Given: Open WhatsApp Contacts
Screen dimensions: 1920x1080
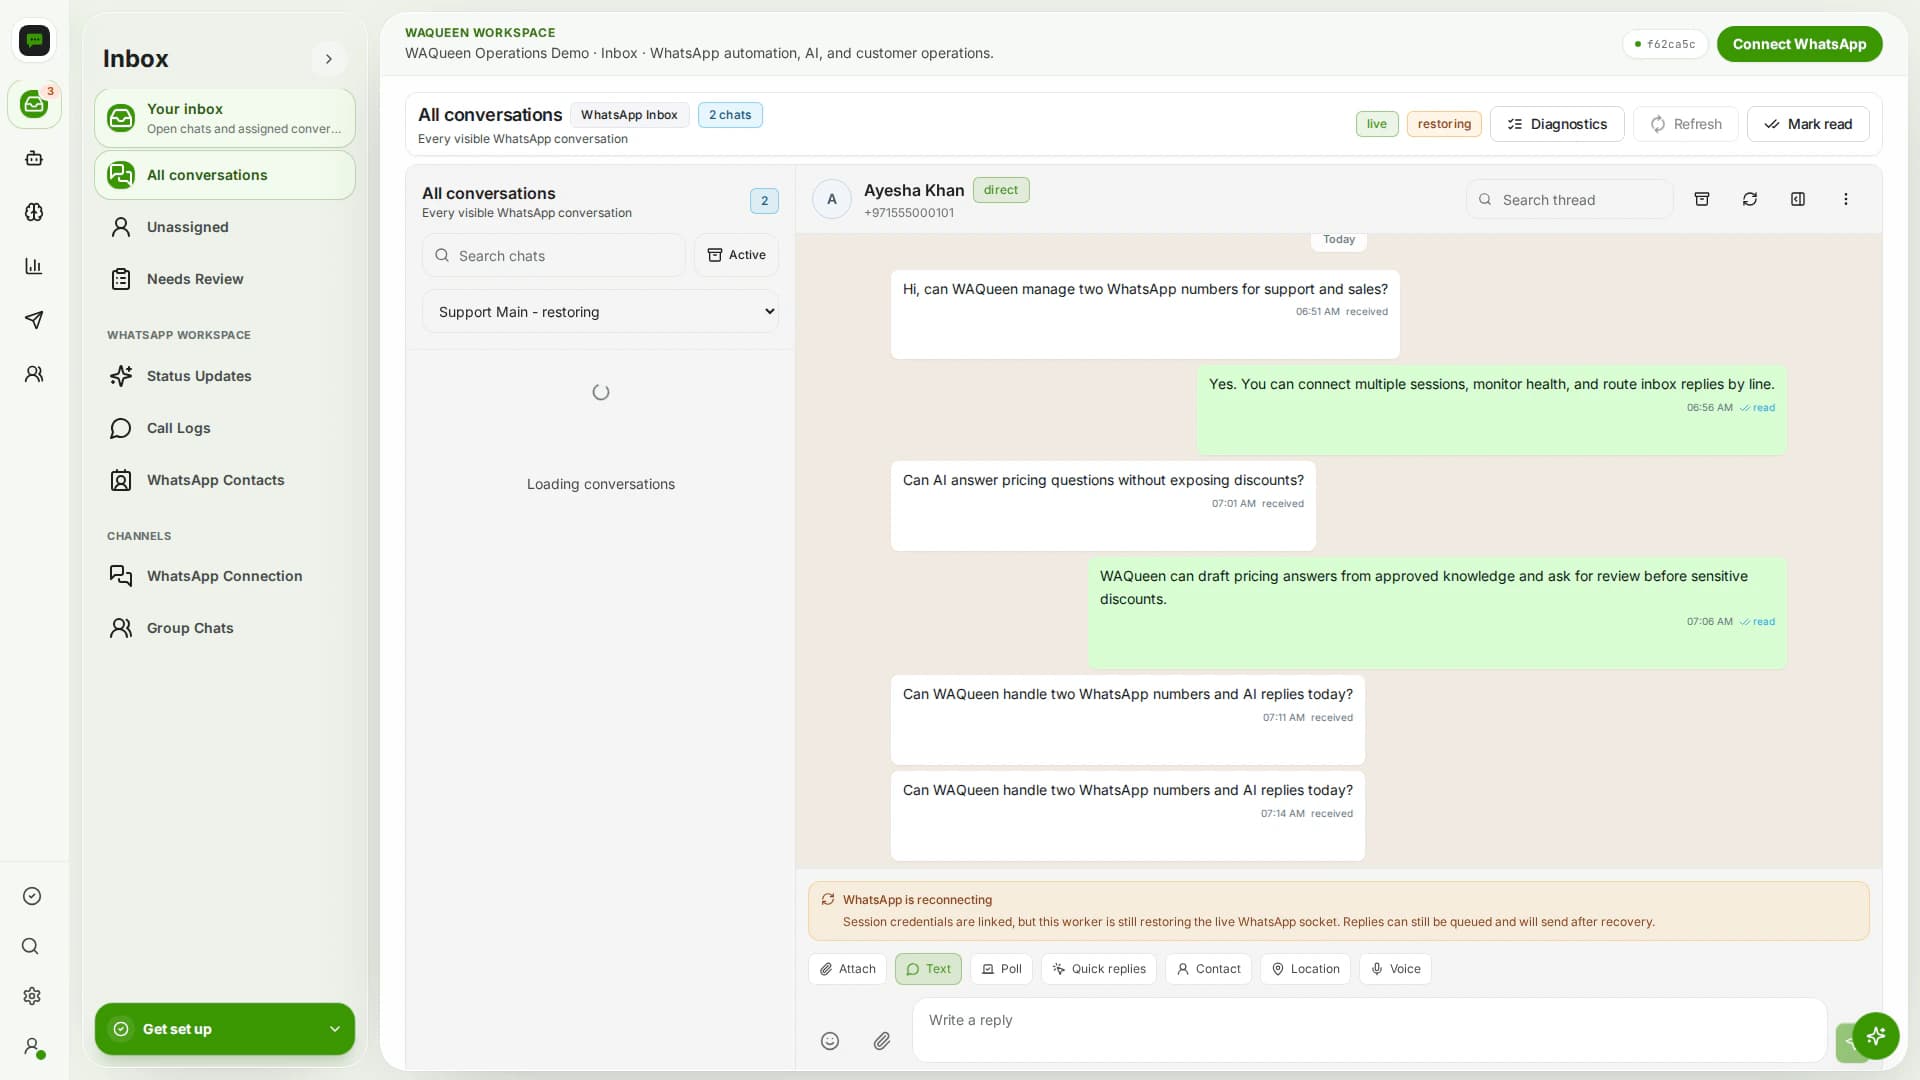Looking at the screenshot, I should (x=225, y=480).
